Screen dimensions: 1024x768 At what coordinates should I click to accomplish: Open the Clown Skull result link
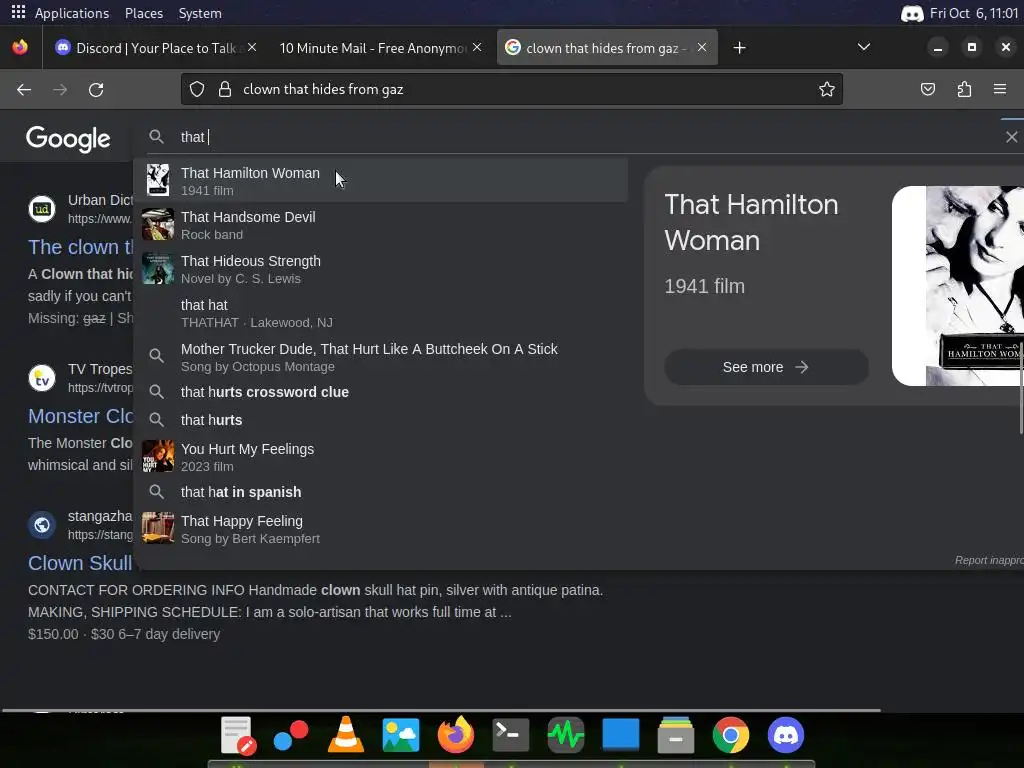click(x=80, y=563)
